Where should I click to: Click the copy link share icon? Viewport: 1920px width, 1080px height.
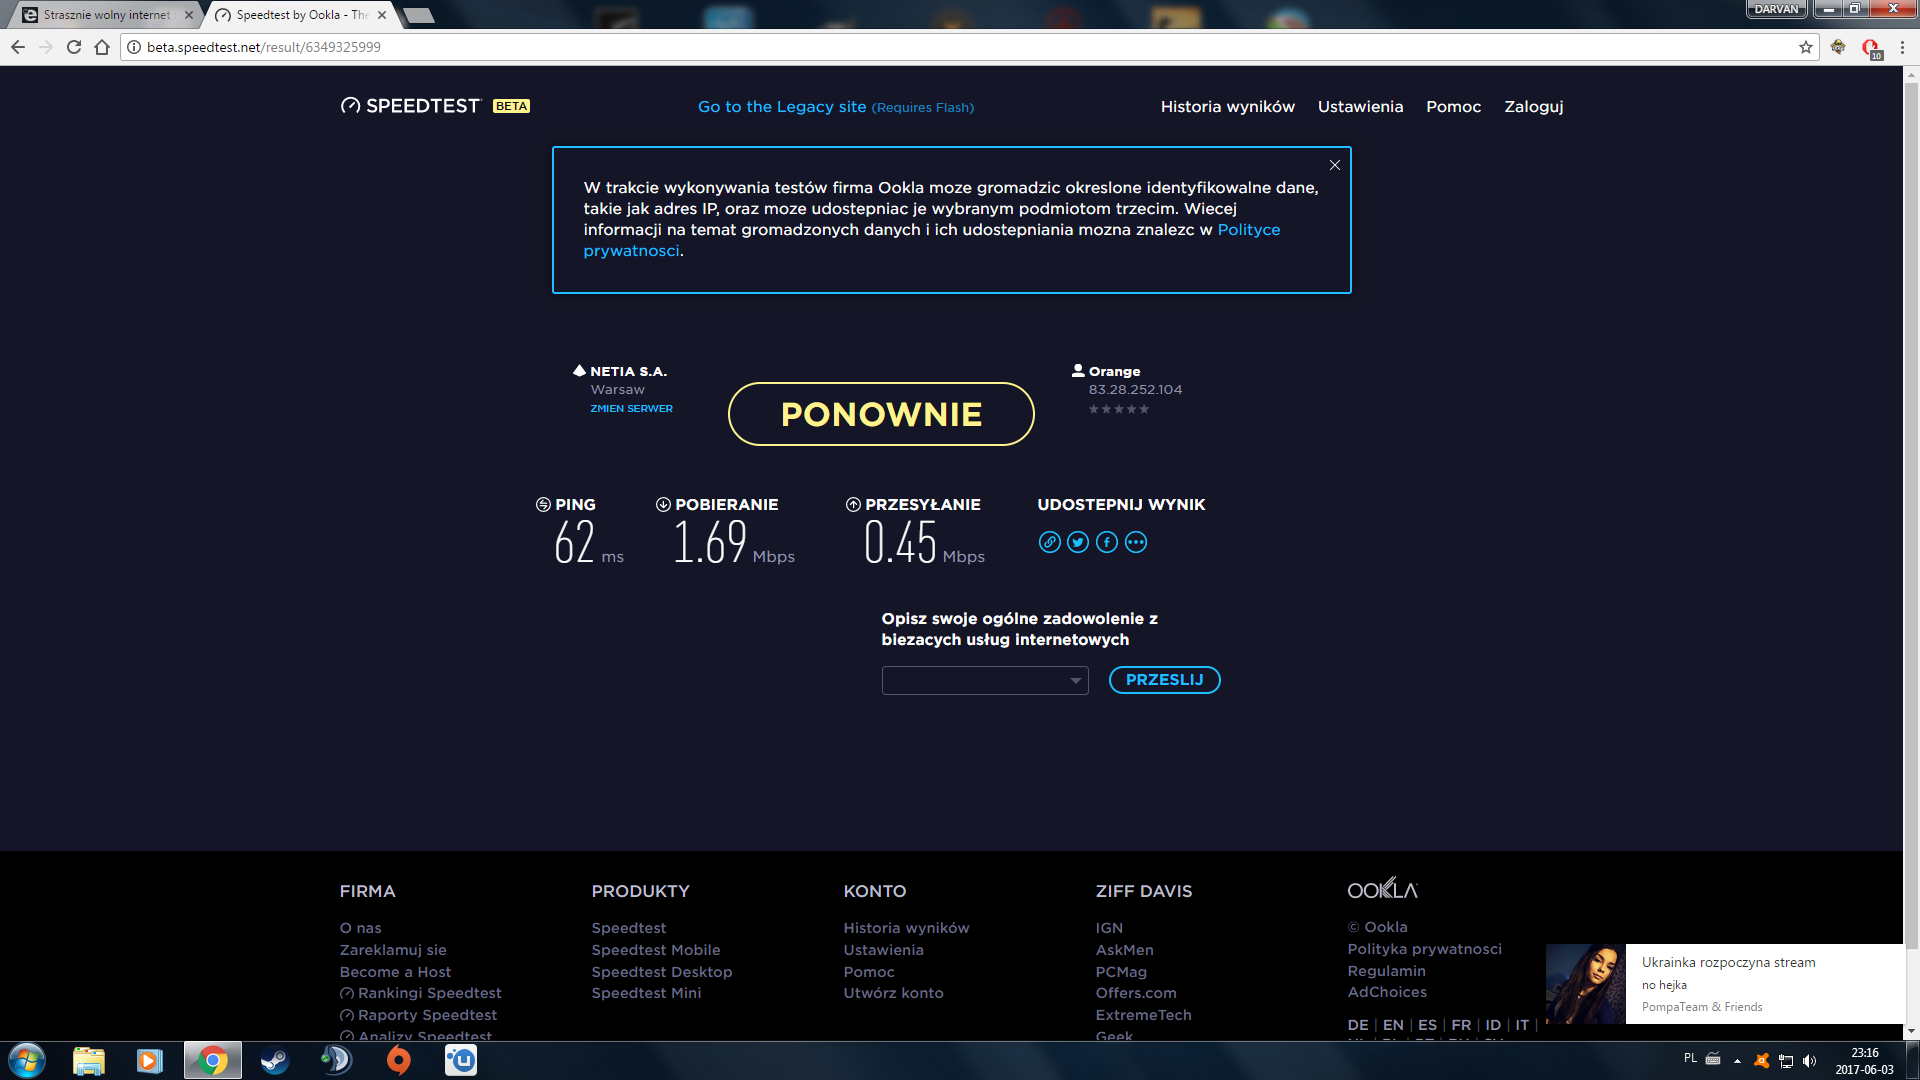tap(1049, 542)
